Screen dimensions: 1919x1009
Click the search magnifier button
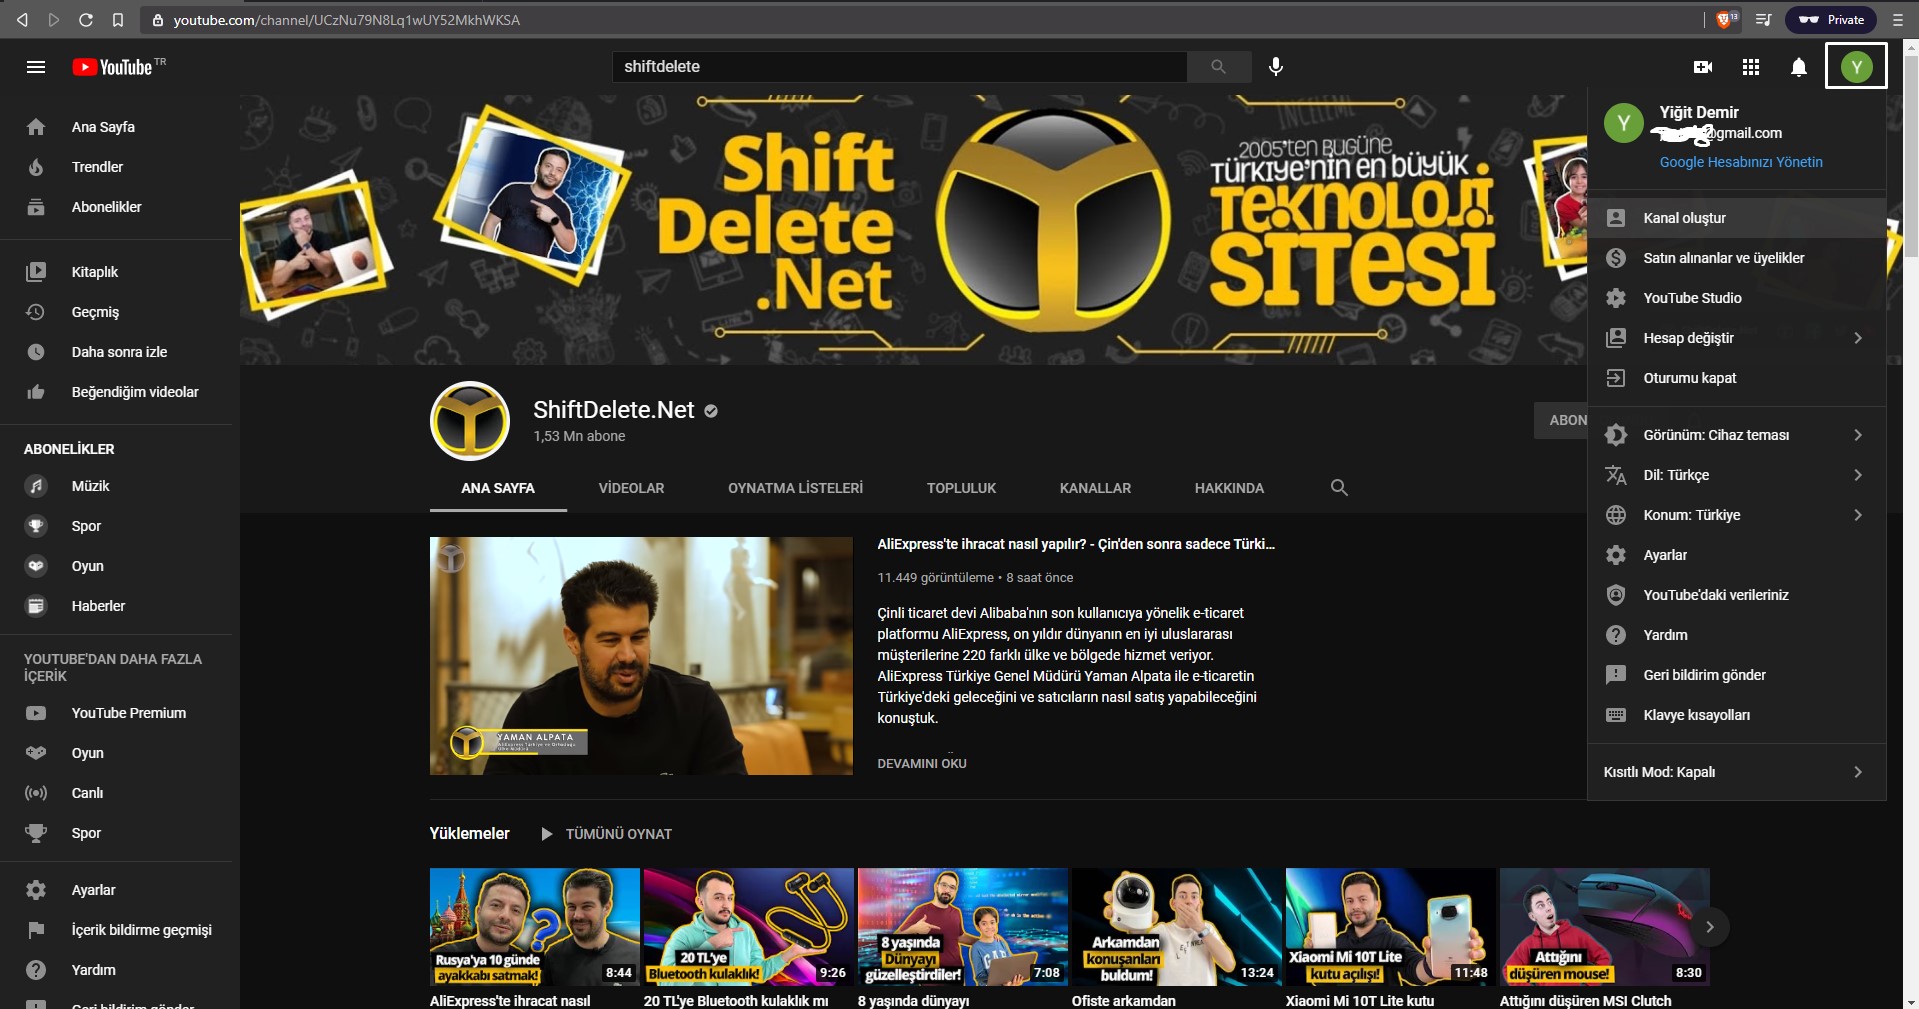coord(1218,67)
